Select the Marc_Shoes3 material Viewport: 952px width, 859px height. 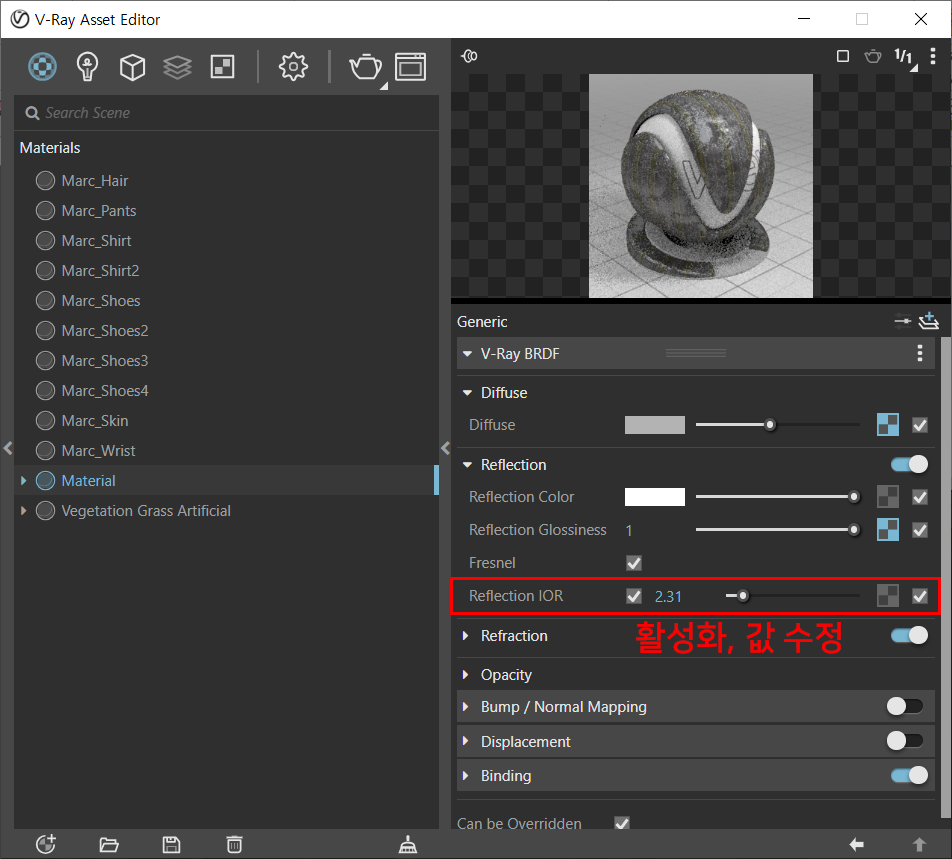click(x=104, y=361)
